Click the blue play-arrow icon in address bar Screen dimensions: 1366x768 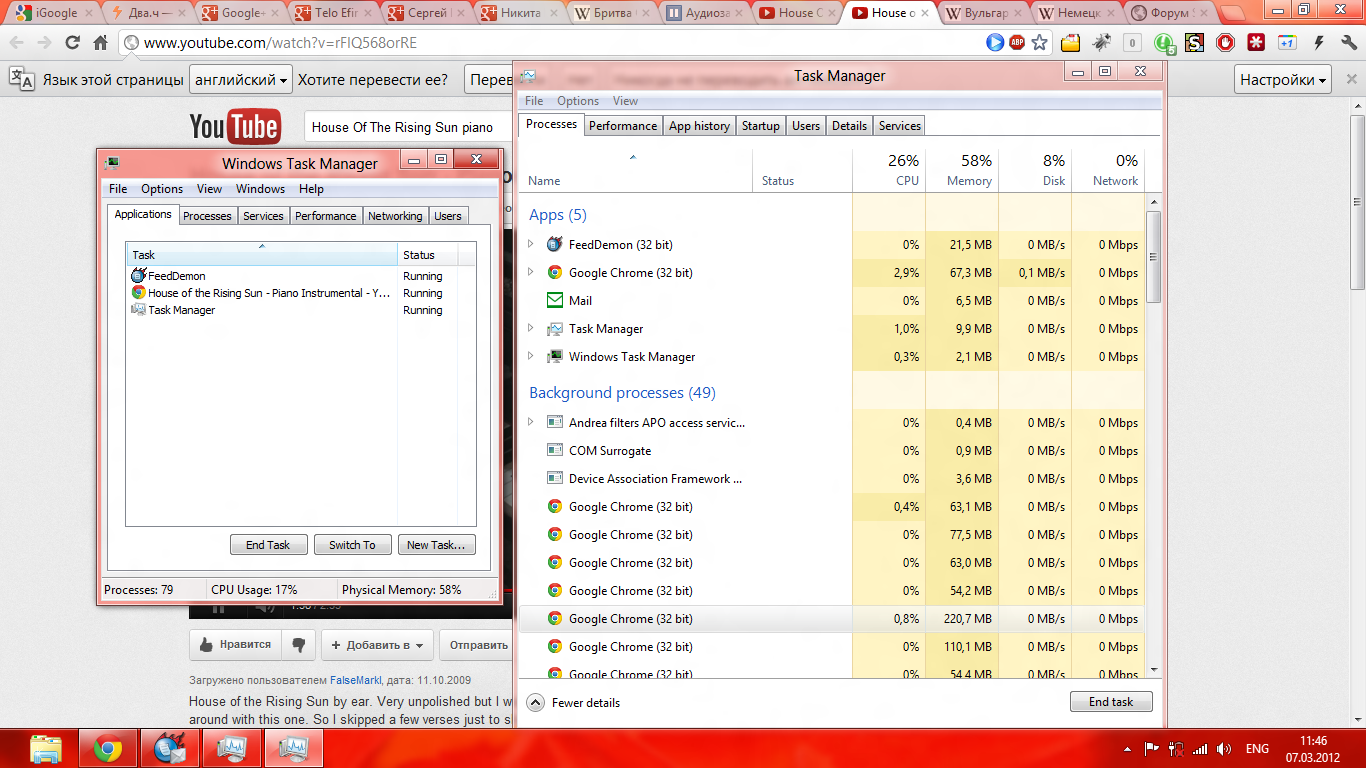tap(995, 43)
